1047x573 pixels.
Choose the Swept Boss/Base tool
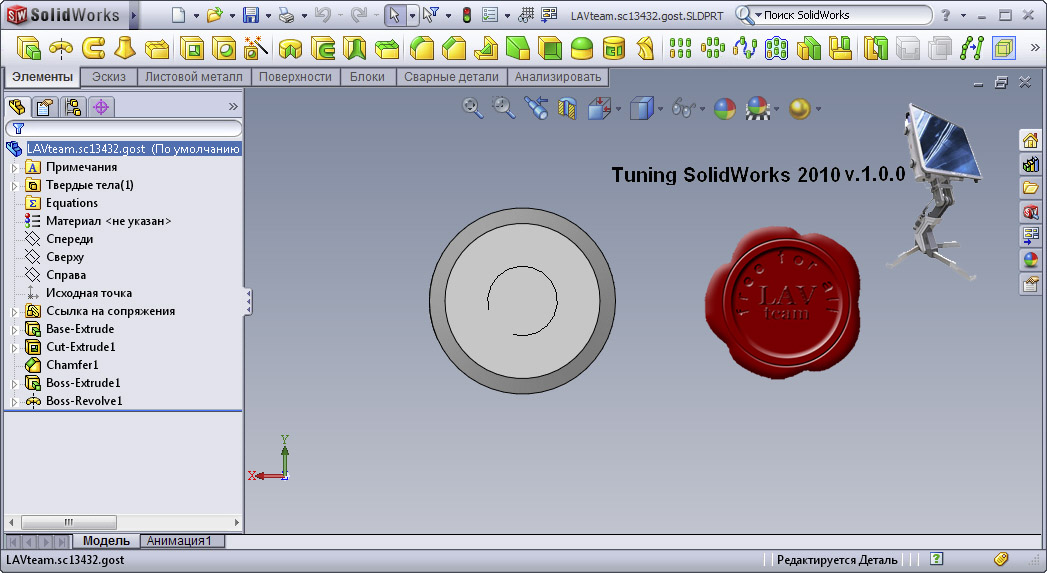93,48
